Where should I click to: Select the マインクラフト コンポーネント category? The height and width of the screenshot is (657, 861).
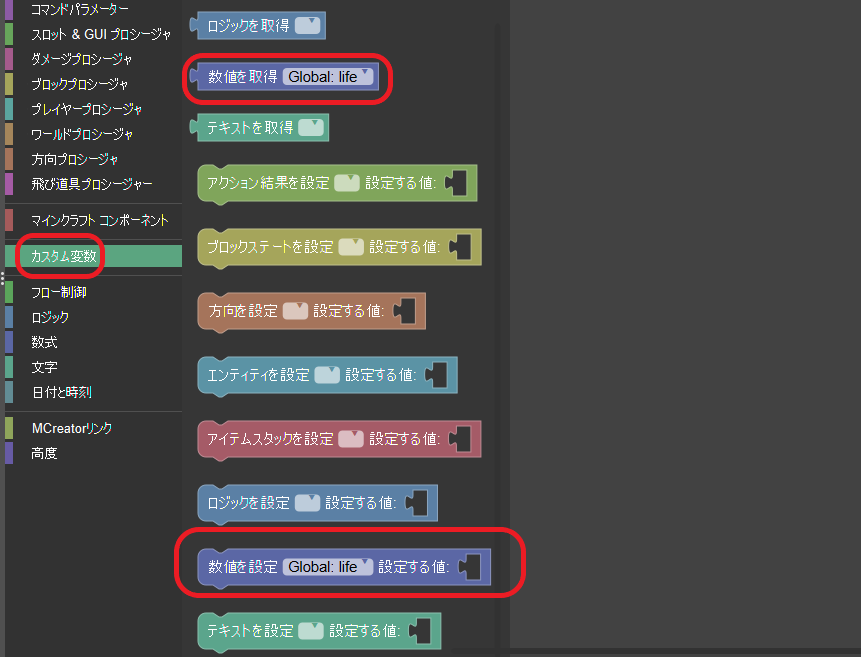(x=99, y=220)
